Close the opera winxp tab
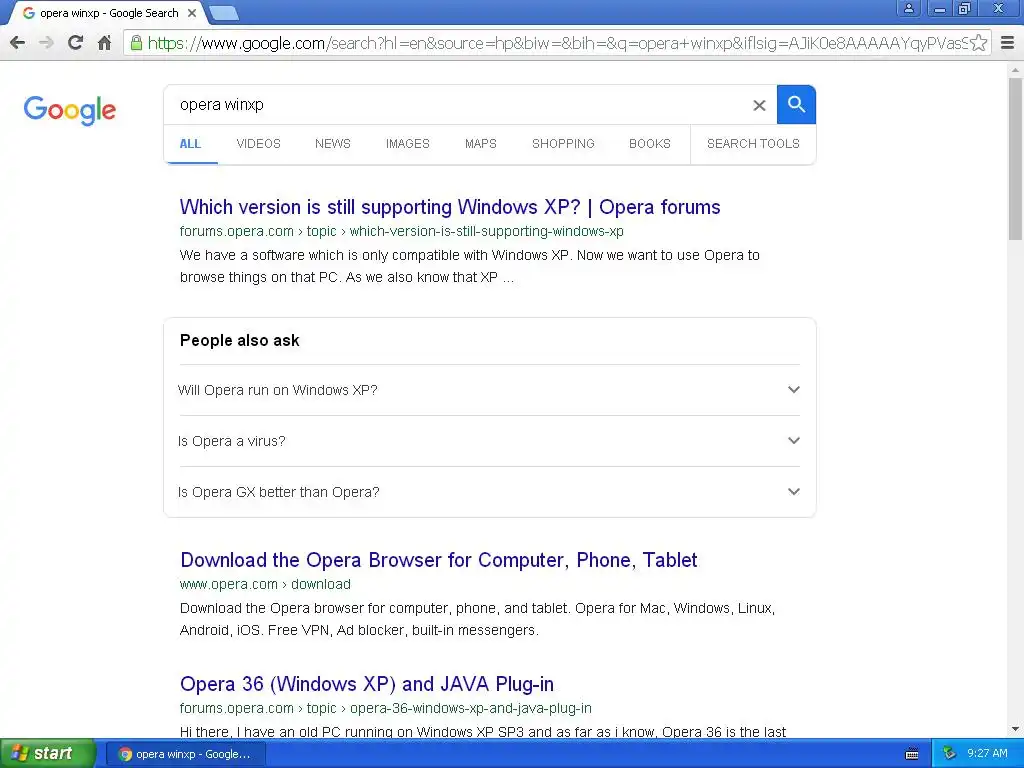The image size is (1024, 768). [192, 13]
